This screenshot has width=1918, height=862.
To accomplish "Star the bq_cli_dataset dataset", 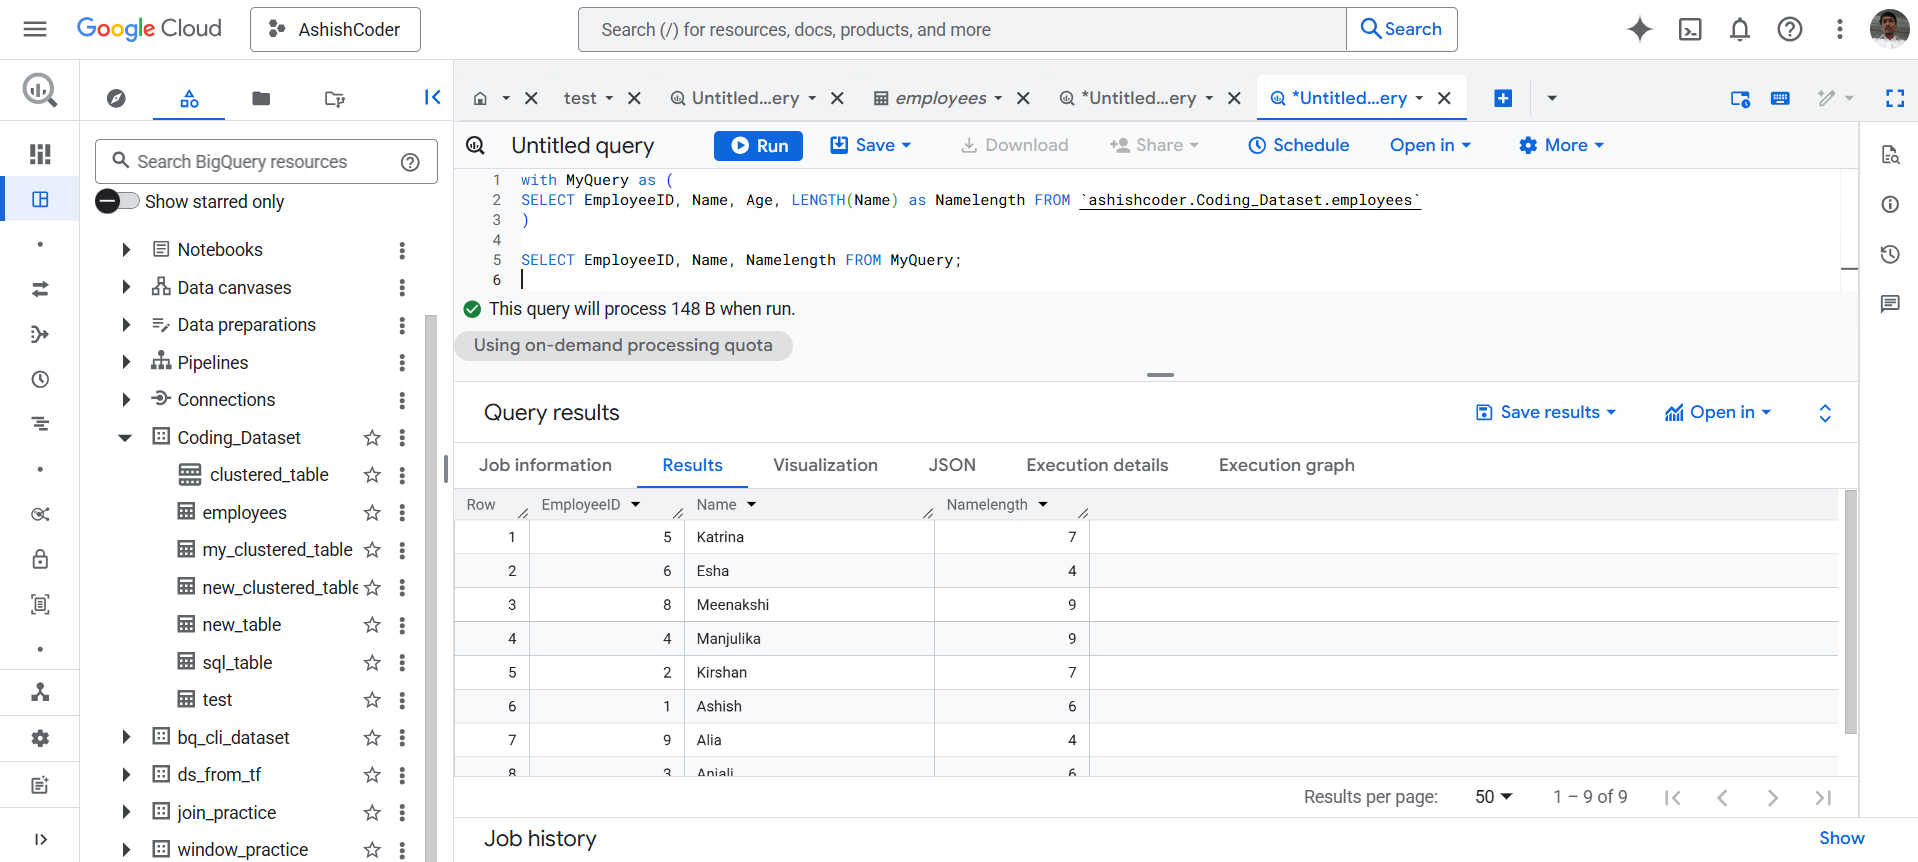I will [372, 738].
